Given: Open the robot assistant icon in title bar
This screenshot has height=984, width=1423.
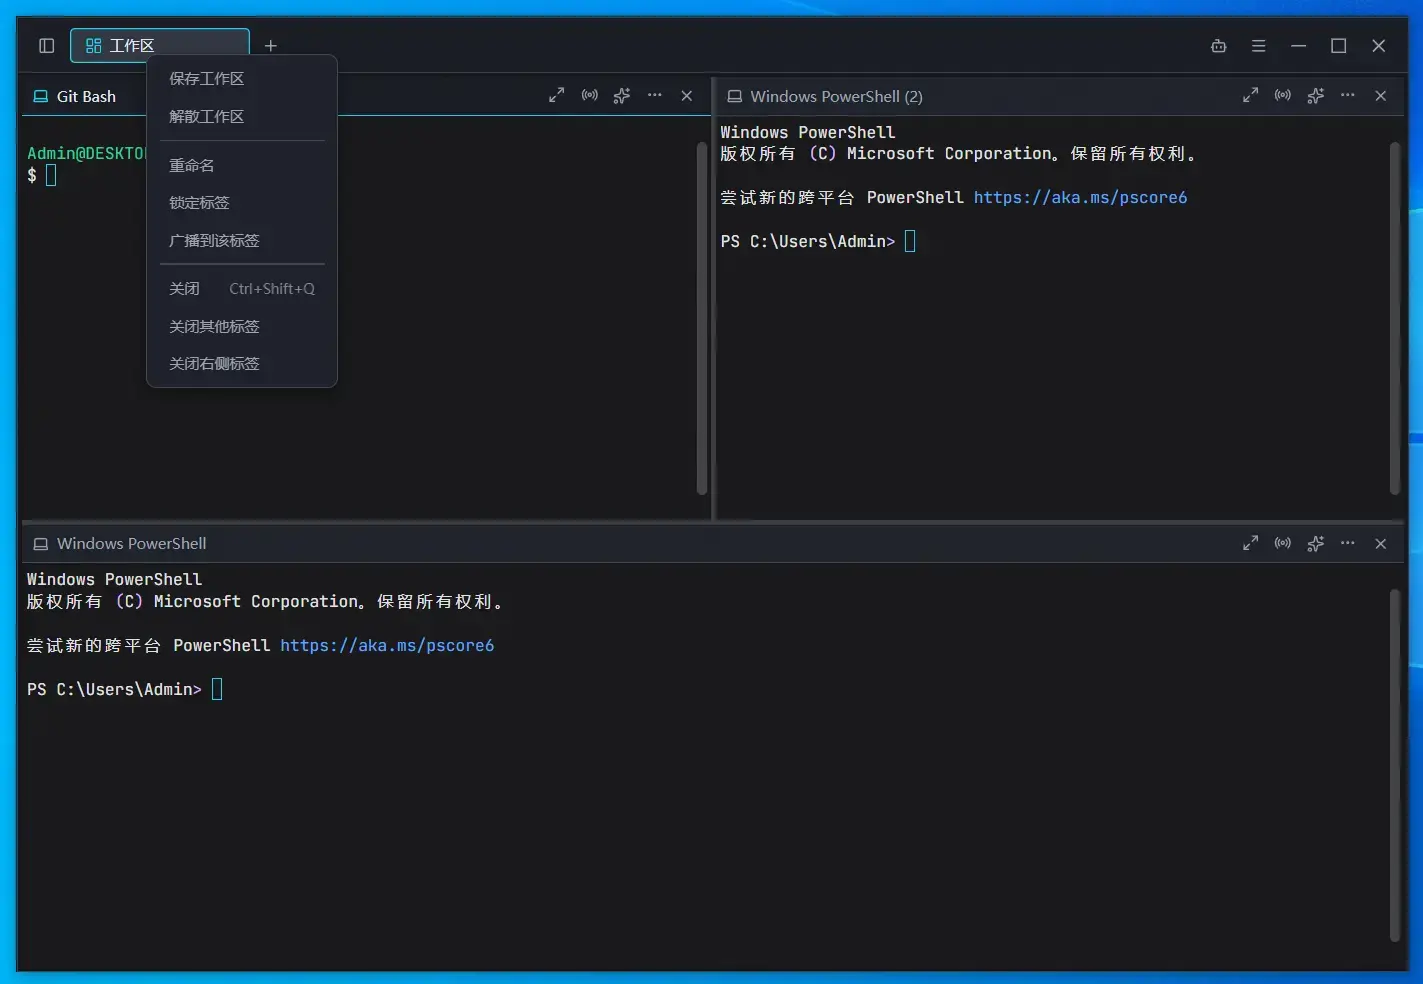Looking at the screenshot, I should pyautogui.click(x=1218, y=46).
